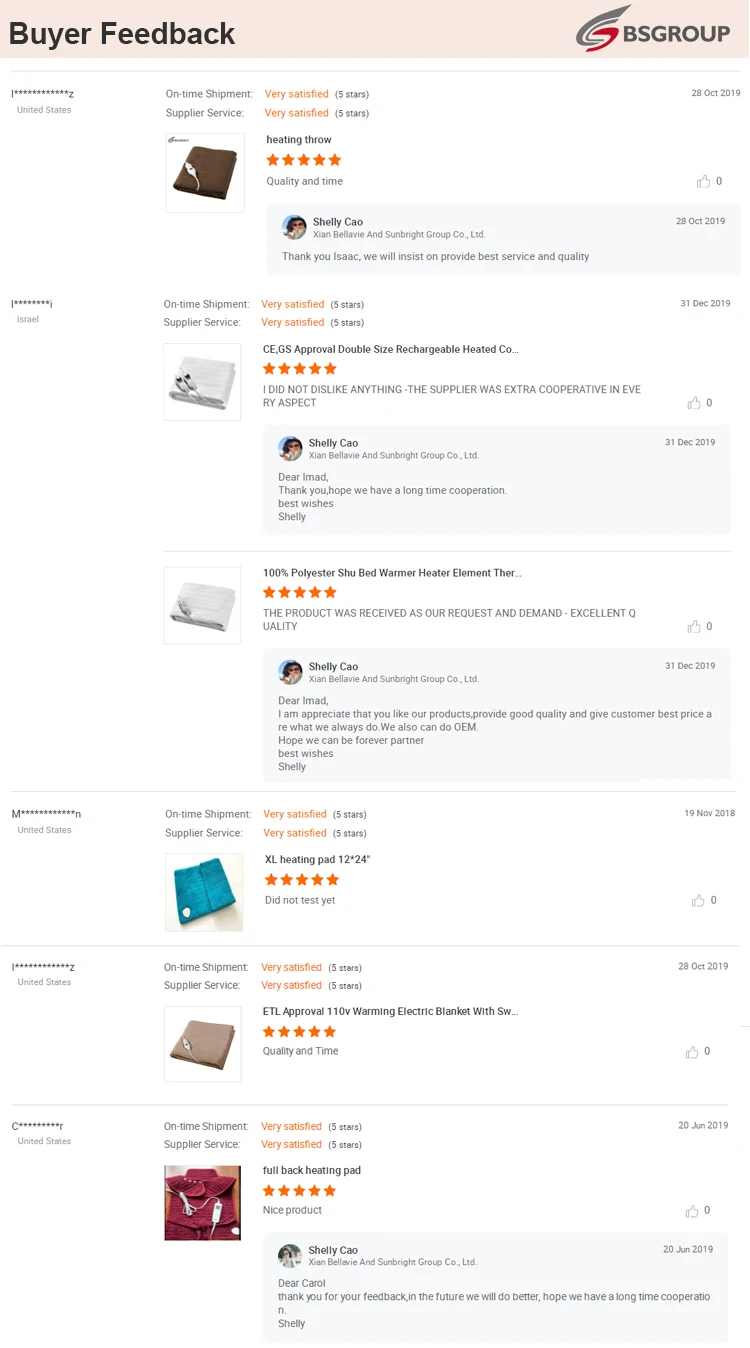Open the 'CE,GS Approval Double Size Rechargeable' product link
This screenshot has height=1348, width=750.
(390, 350)
